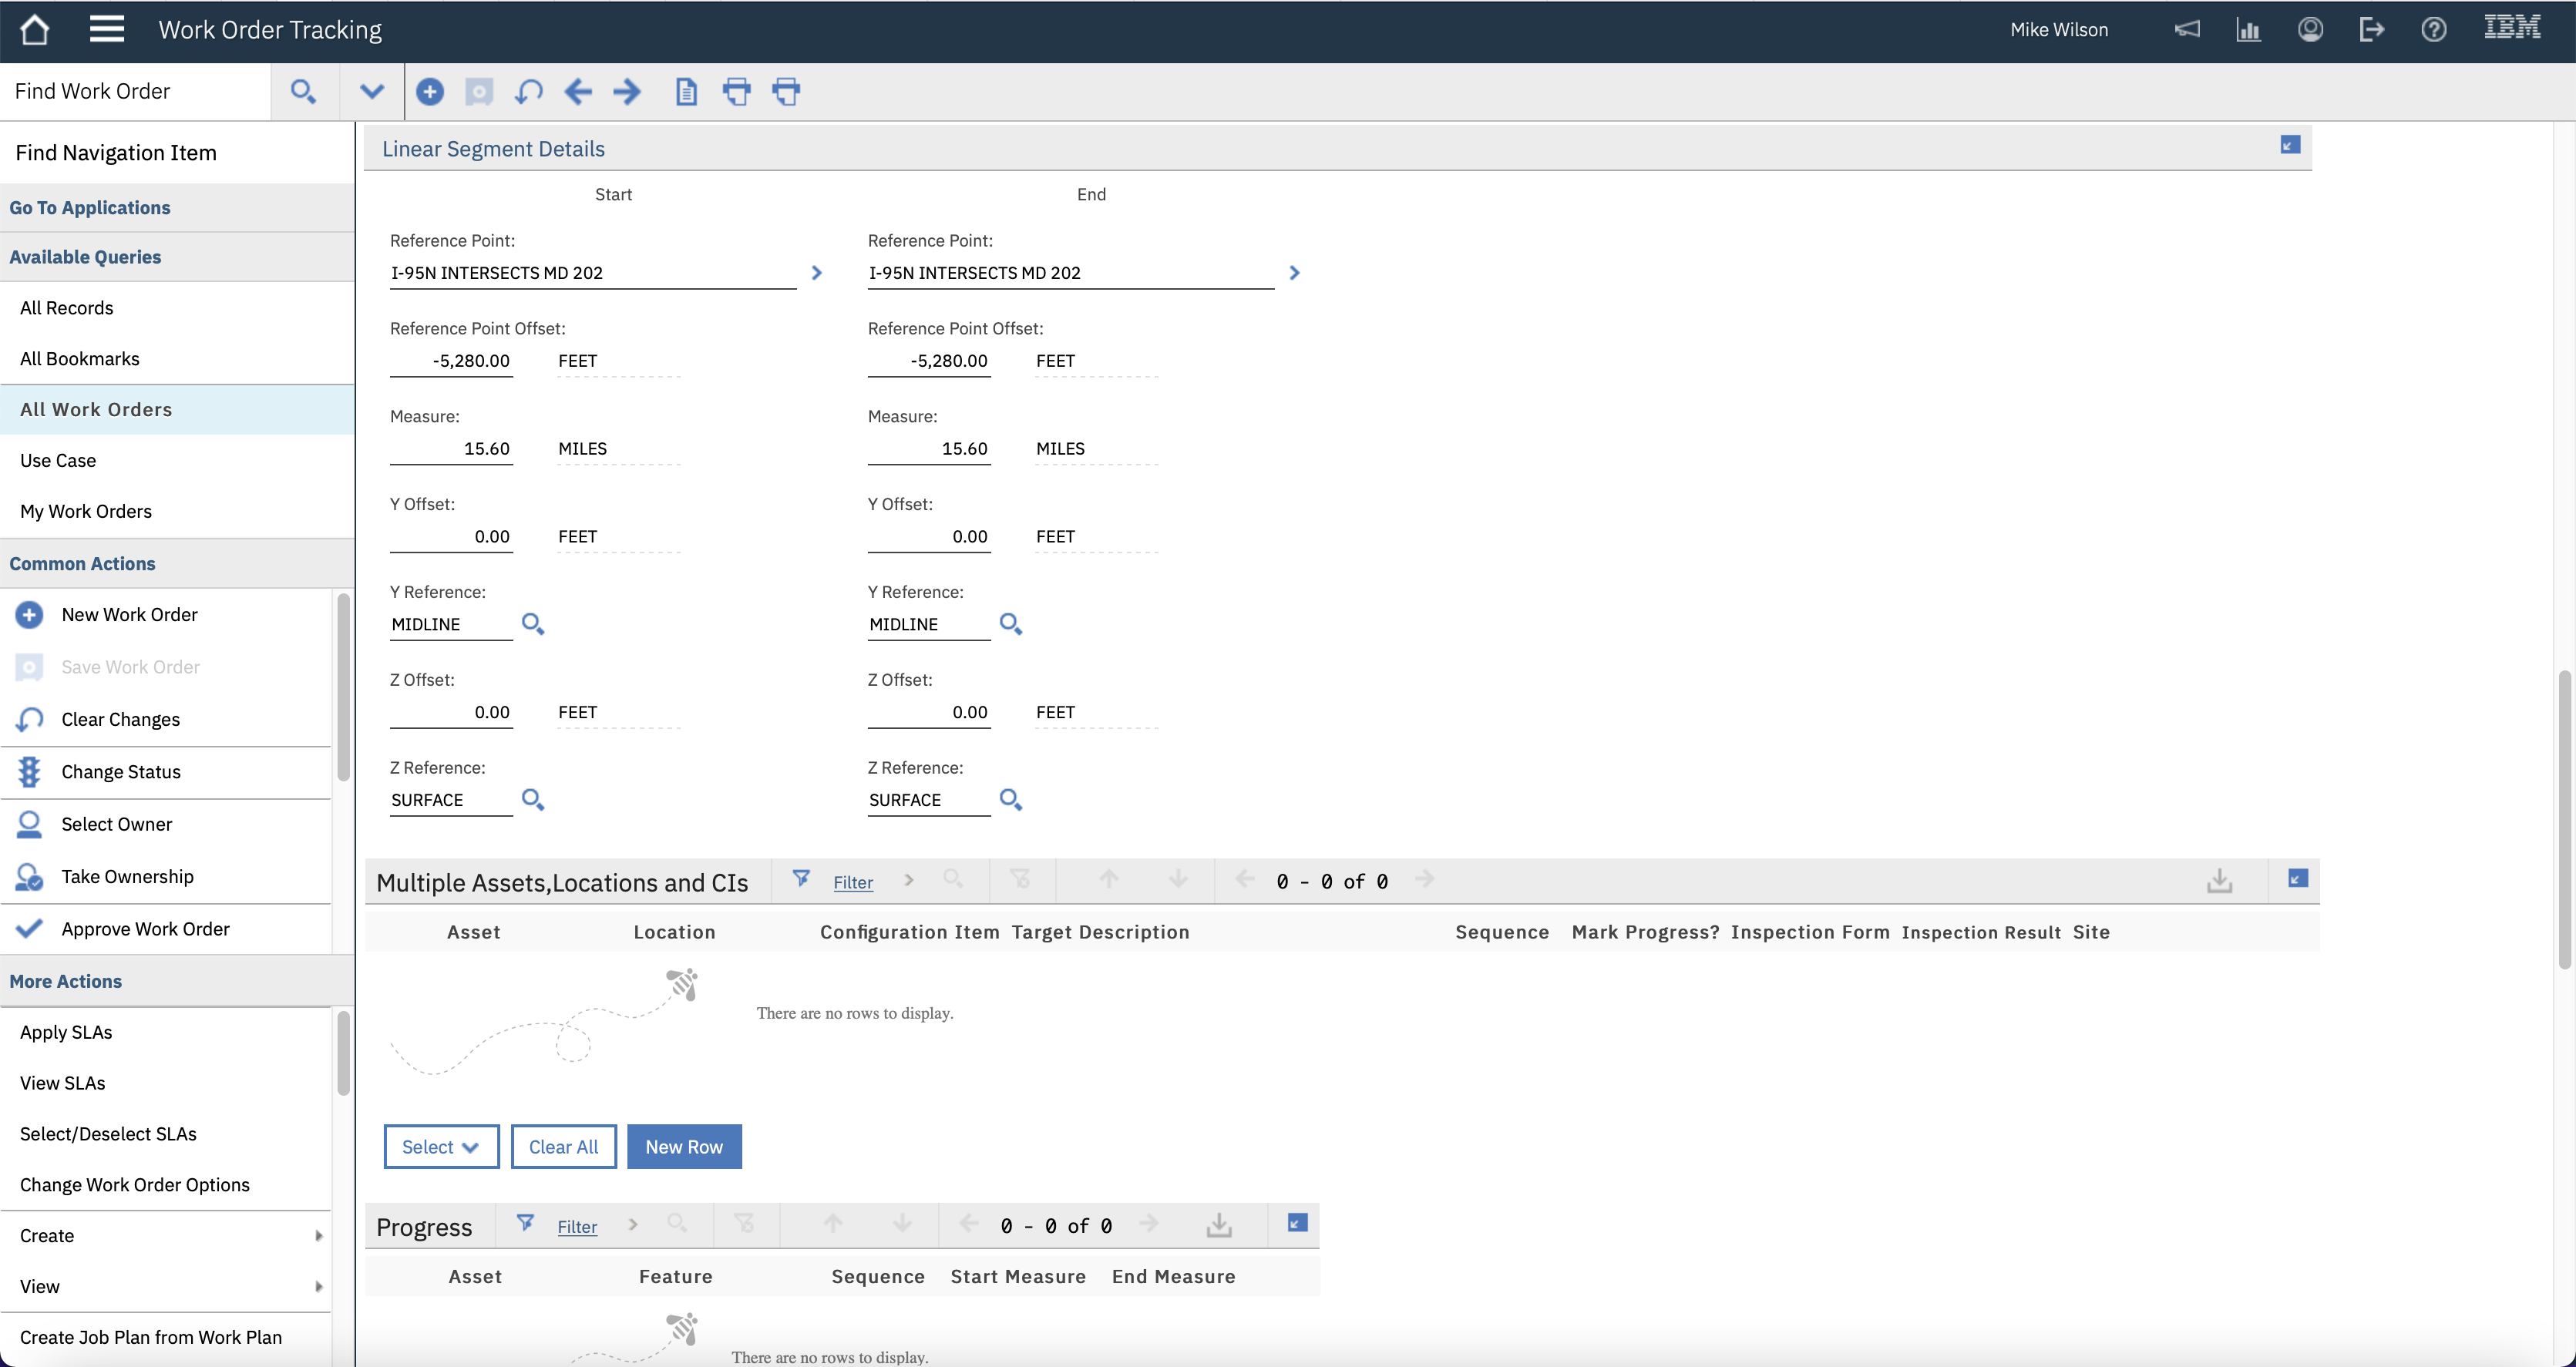Screen dimensions: 2576x1367
Task: Click the Help question mark icon
Action: tap(2433, 30)
